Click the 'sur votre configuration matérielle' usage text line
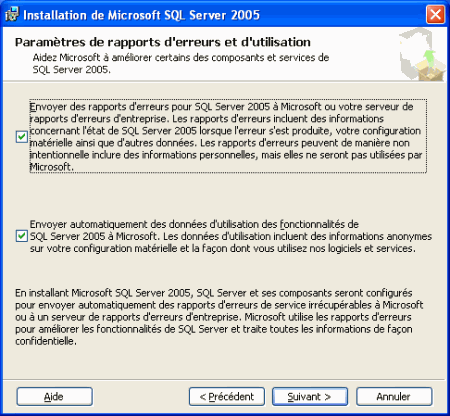The width and height of the screenshot is (450, 416). pos(223,248)
